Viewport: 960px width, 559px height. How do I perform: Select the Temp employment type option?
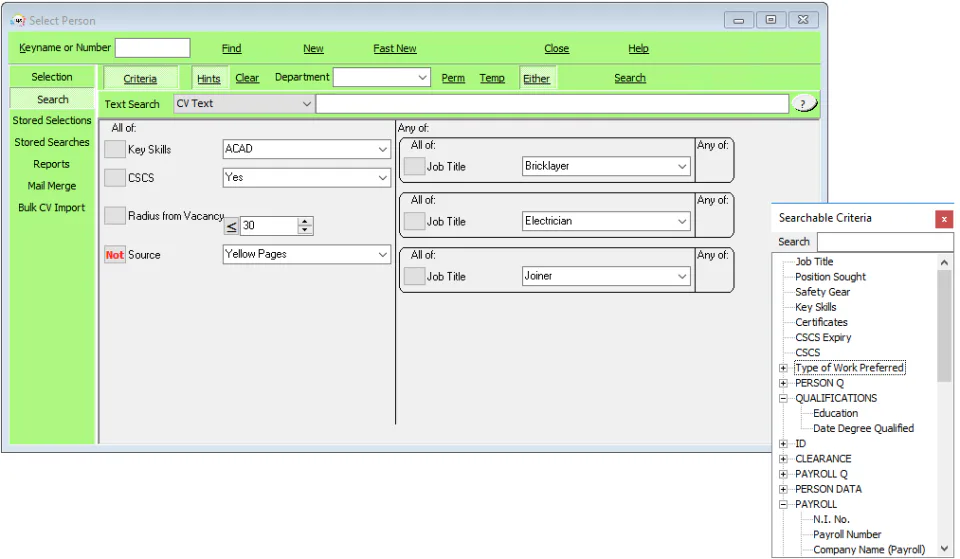pyautogui.click(x=492, y=78)
